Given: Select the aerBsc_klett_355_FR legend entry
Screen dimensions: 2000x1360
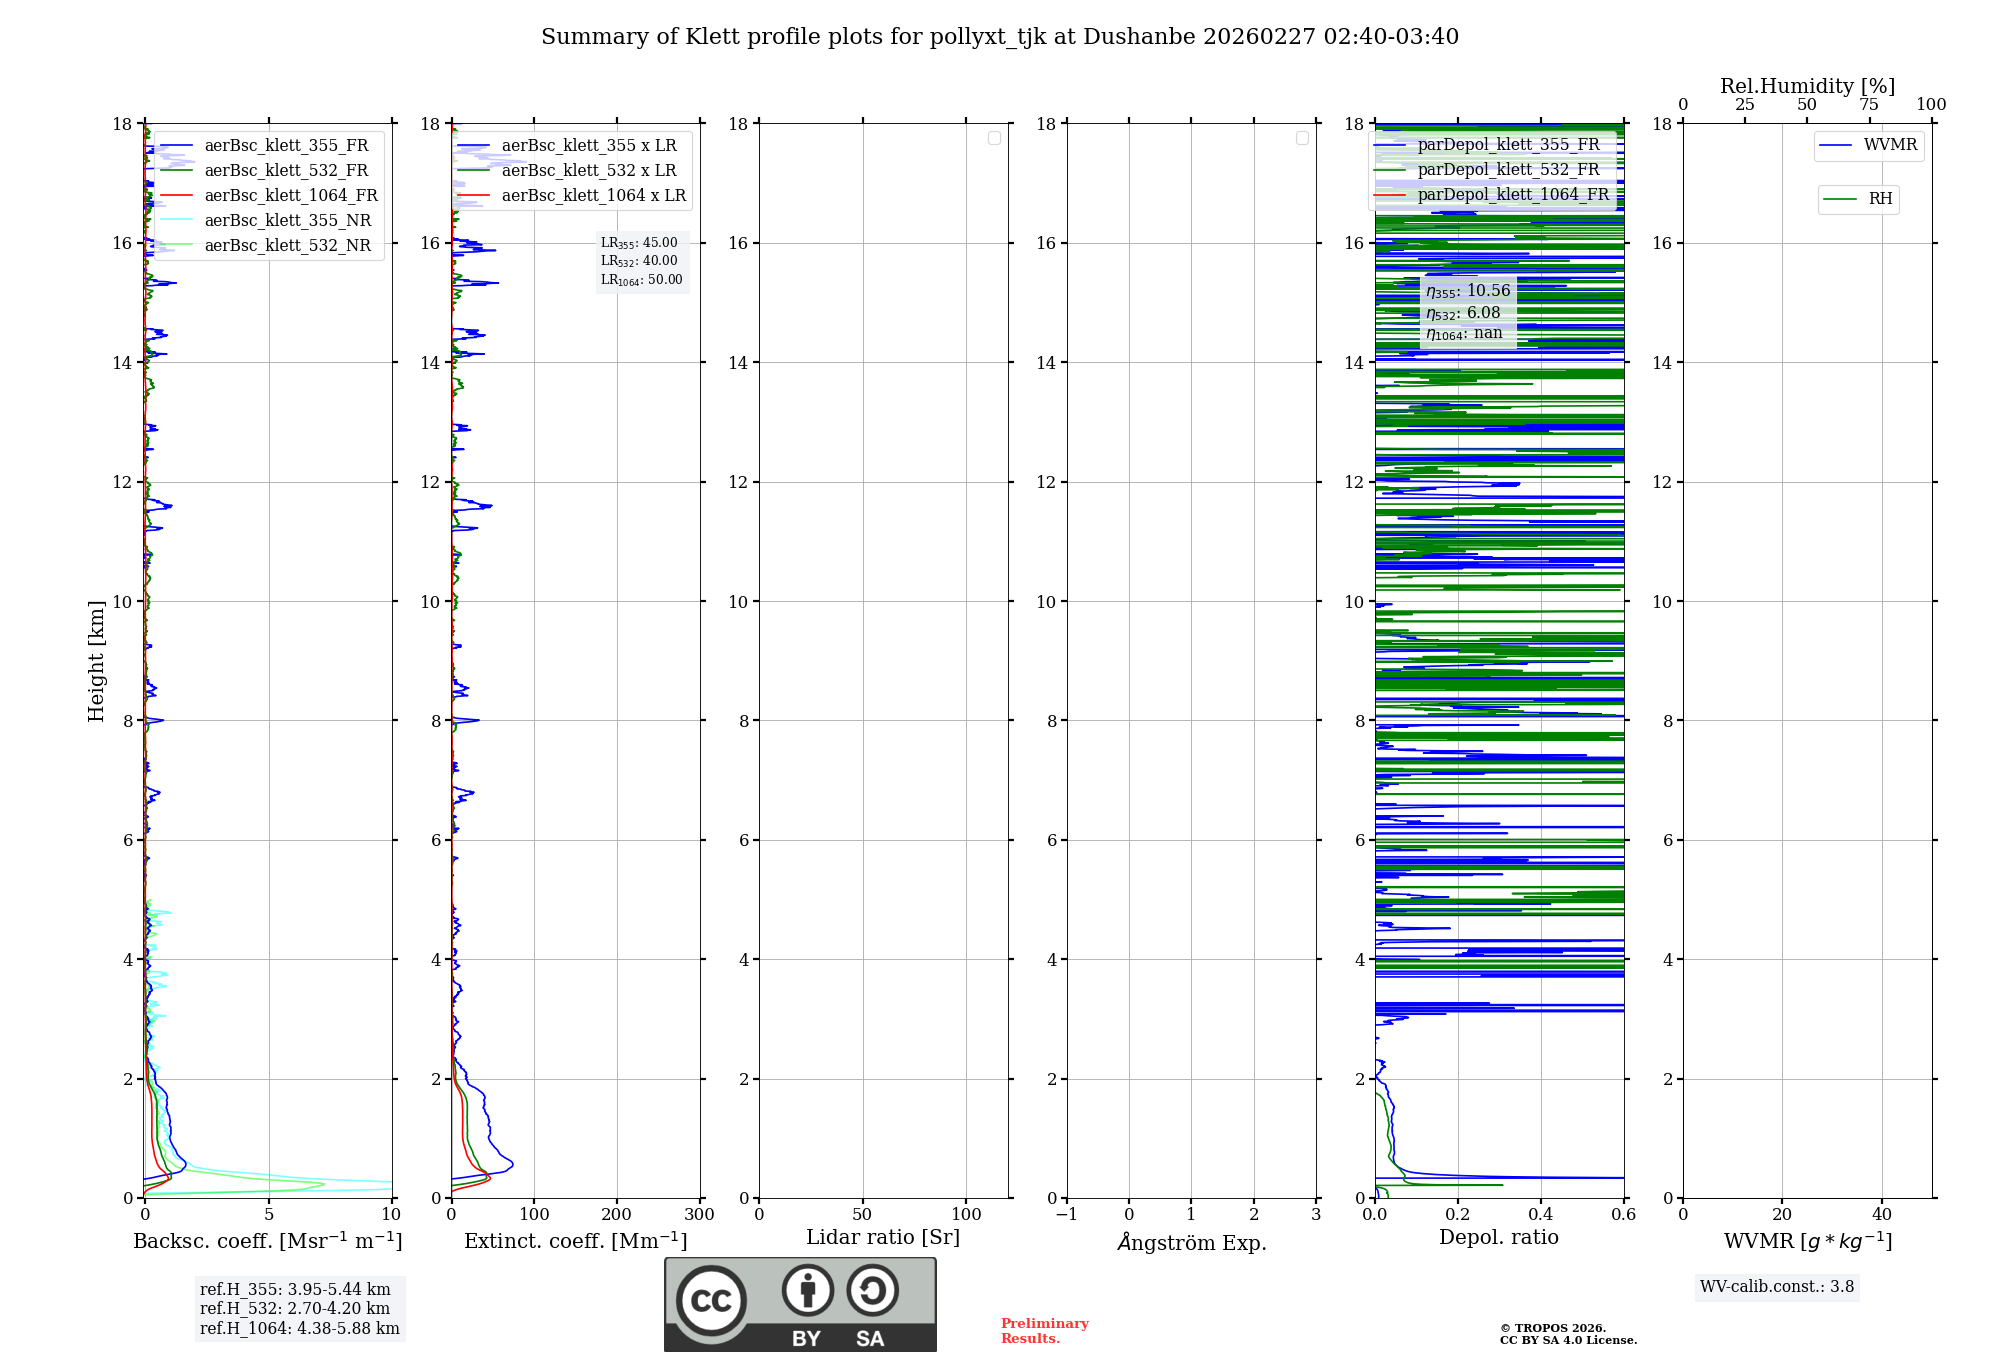Looking at the screenshot, I should [x=285, y=146].
